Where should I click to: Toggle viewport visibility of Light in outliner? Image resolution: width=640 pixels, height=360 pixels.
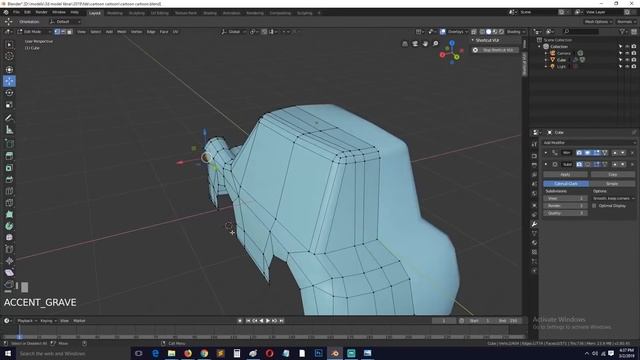coord(627,66)
